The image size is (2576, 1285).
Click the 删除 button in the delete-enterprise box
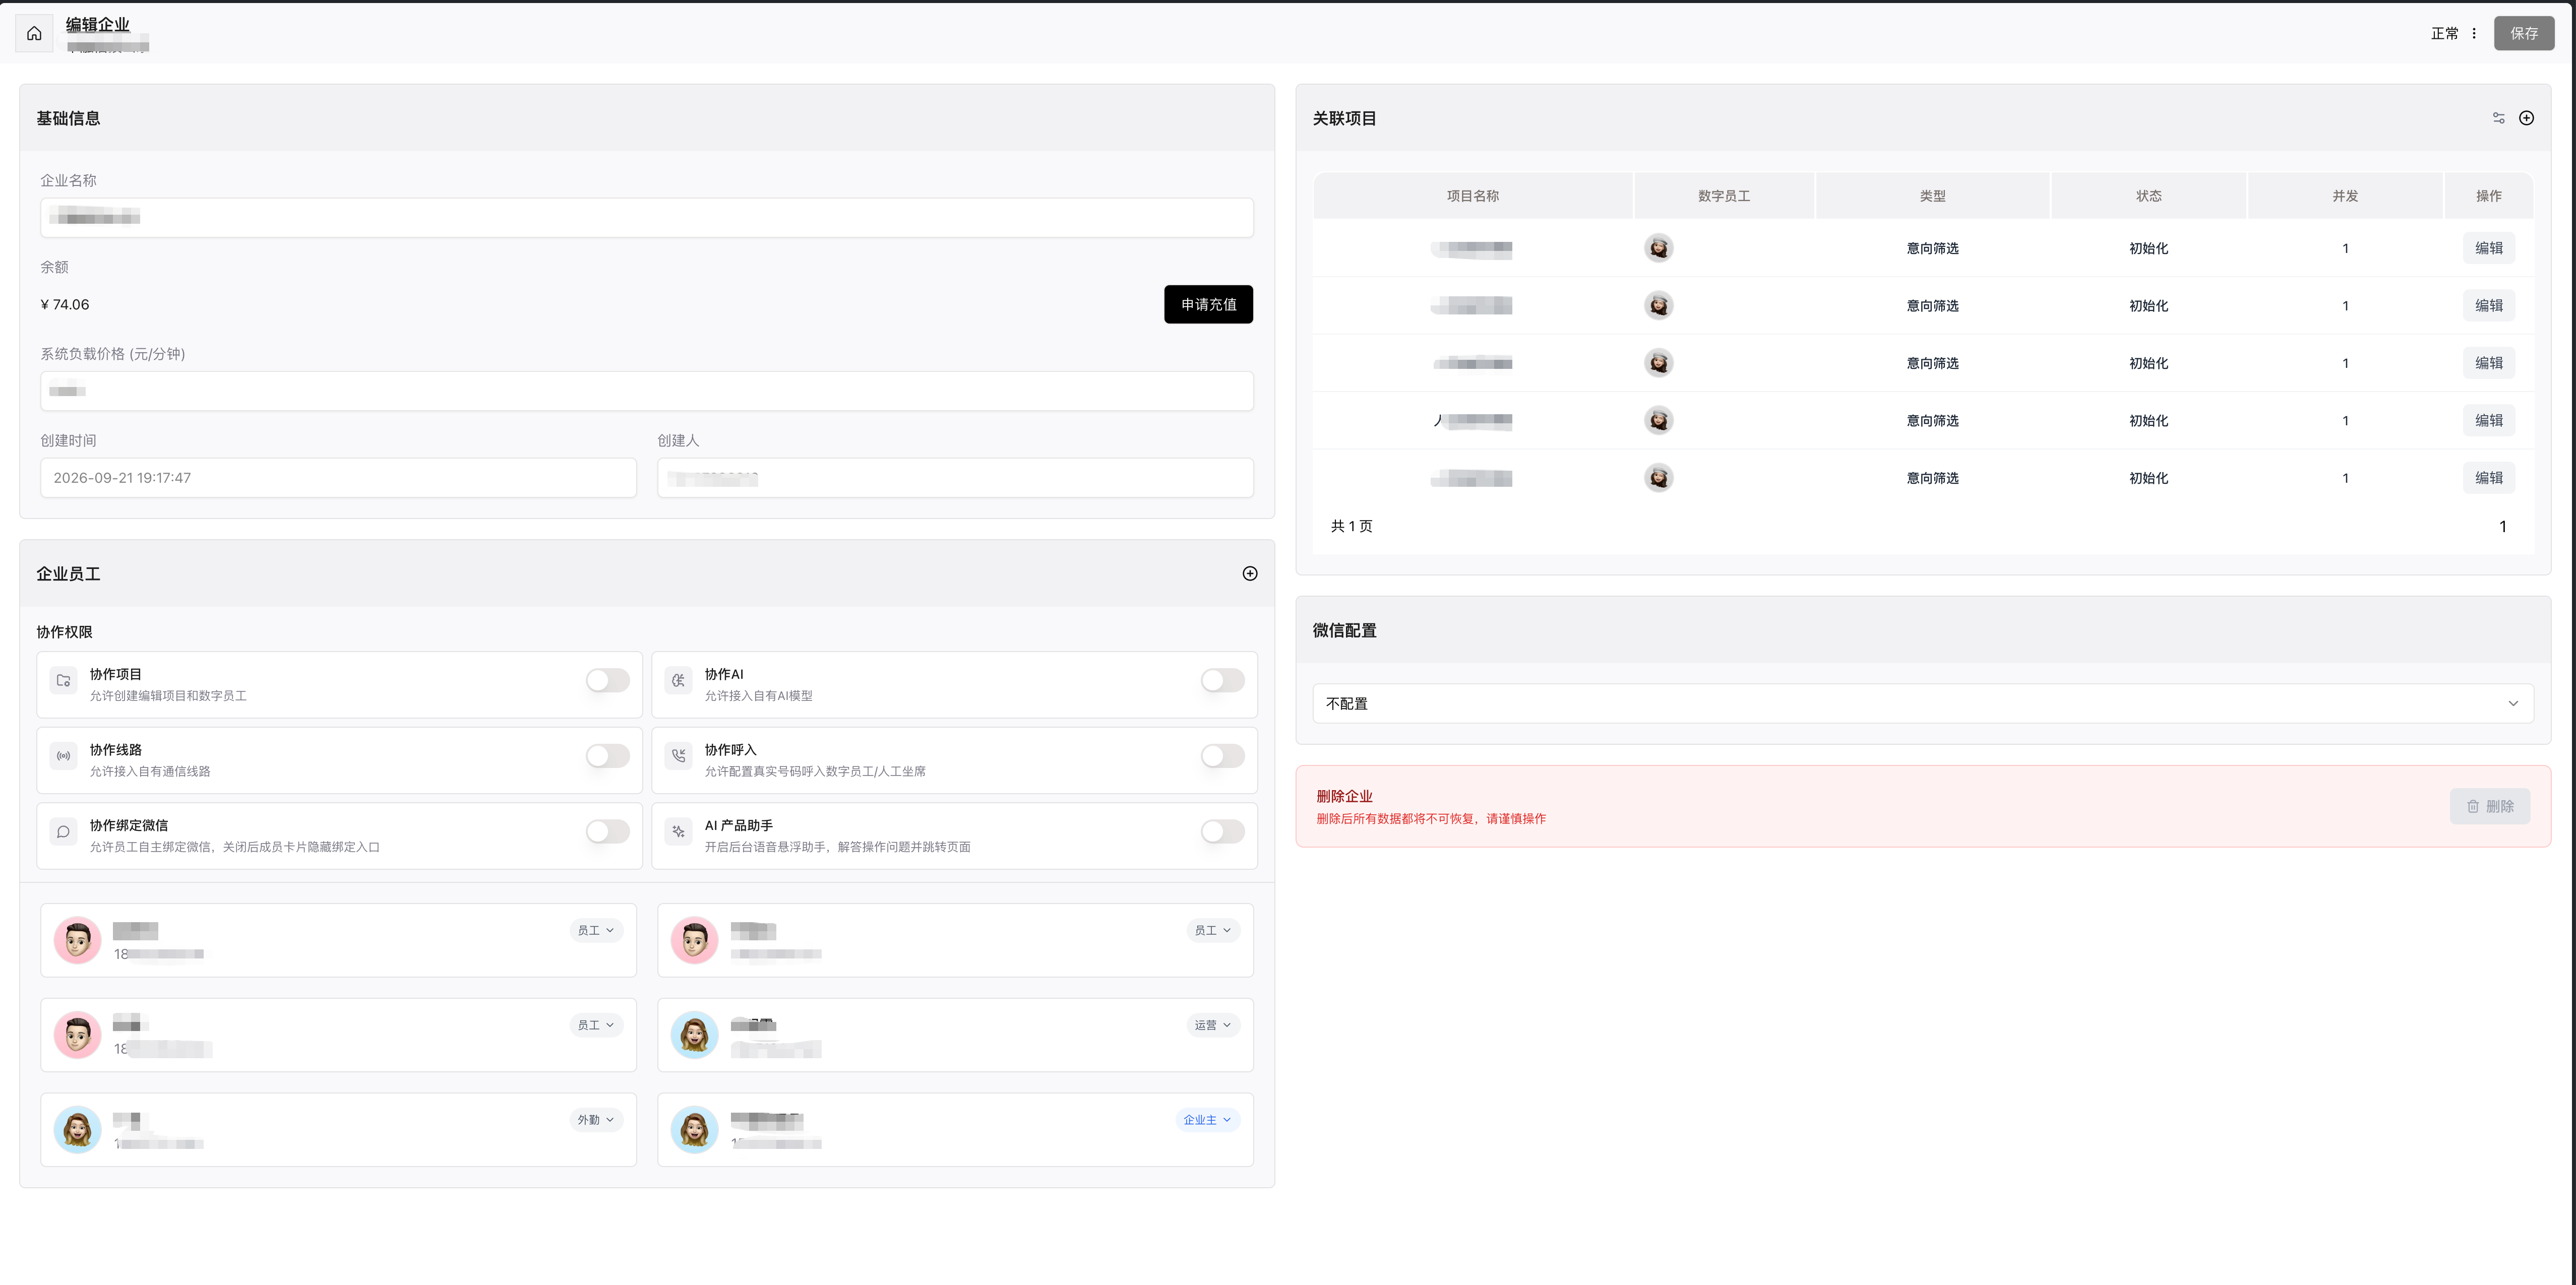[x=2489, y=806]
